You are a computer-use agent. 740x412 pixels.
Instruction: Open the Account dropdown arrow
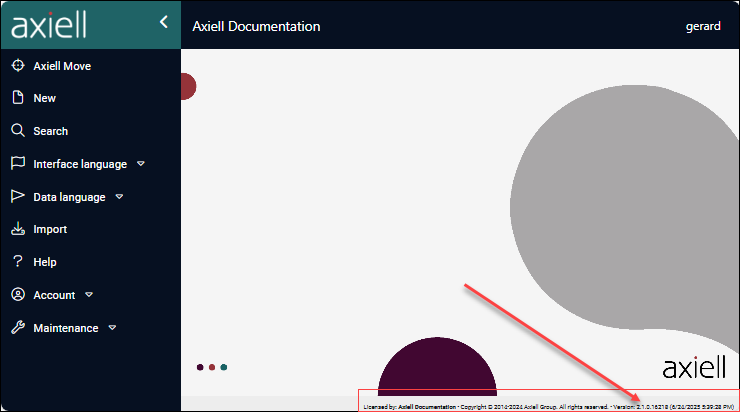(89, 295)
